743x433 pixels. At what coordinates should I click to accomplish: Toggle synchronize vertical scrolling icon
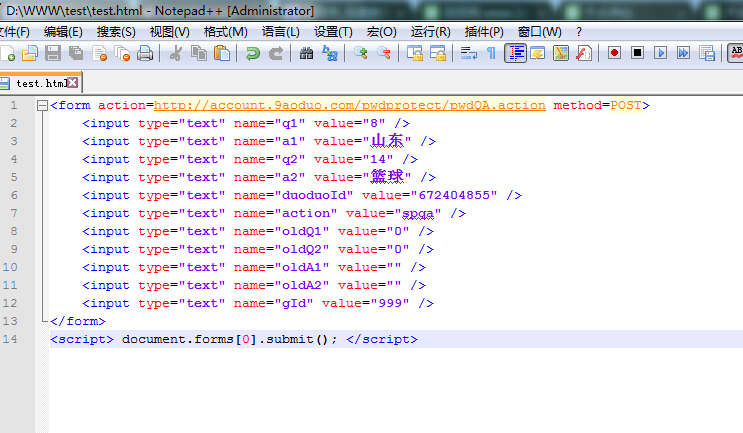tap(415, 53)
